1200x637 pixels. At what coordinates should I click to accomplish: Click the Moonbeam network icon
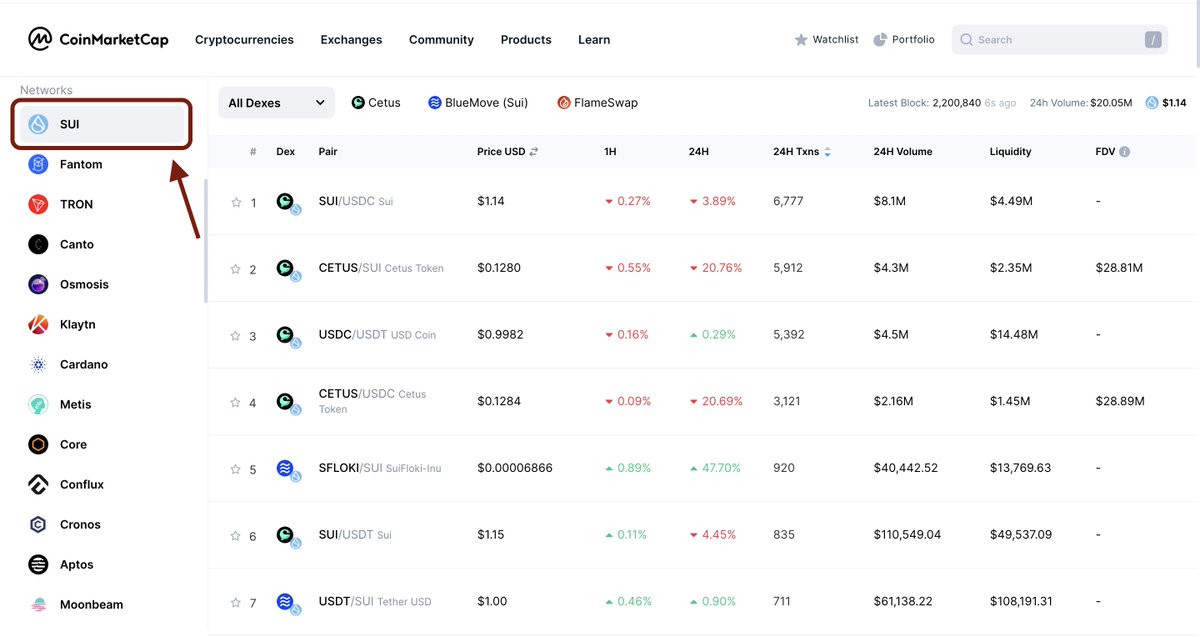pos(40,604)
